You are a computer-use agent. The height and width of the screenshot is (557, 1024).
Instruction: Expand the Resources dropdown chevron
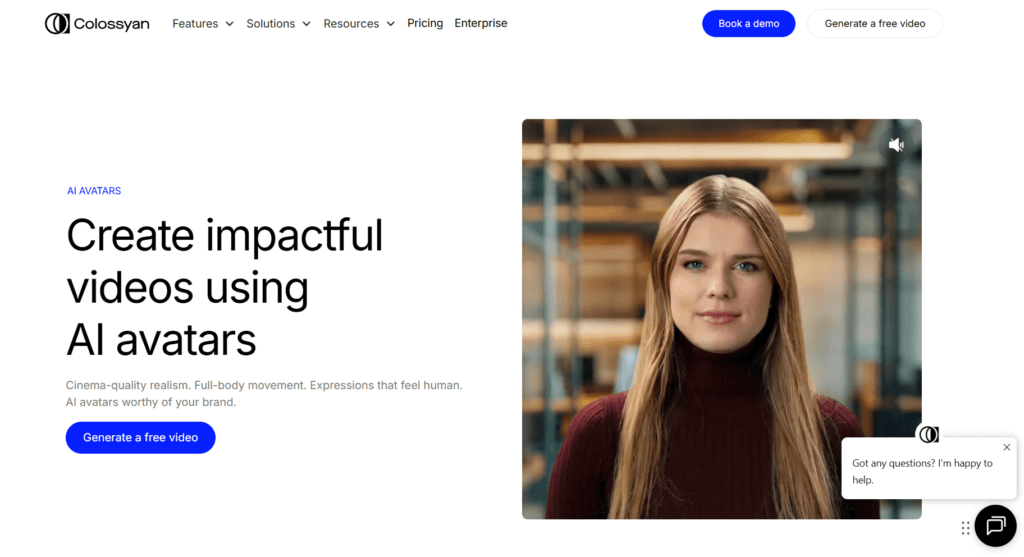(391, 24)
